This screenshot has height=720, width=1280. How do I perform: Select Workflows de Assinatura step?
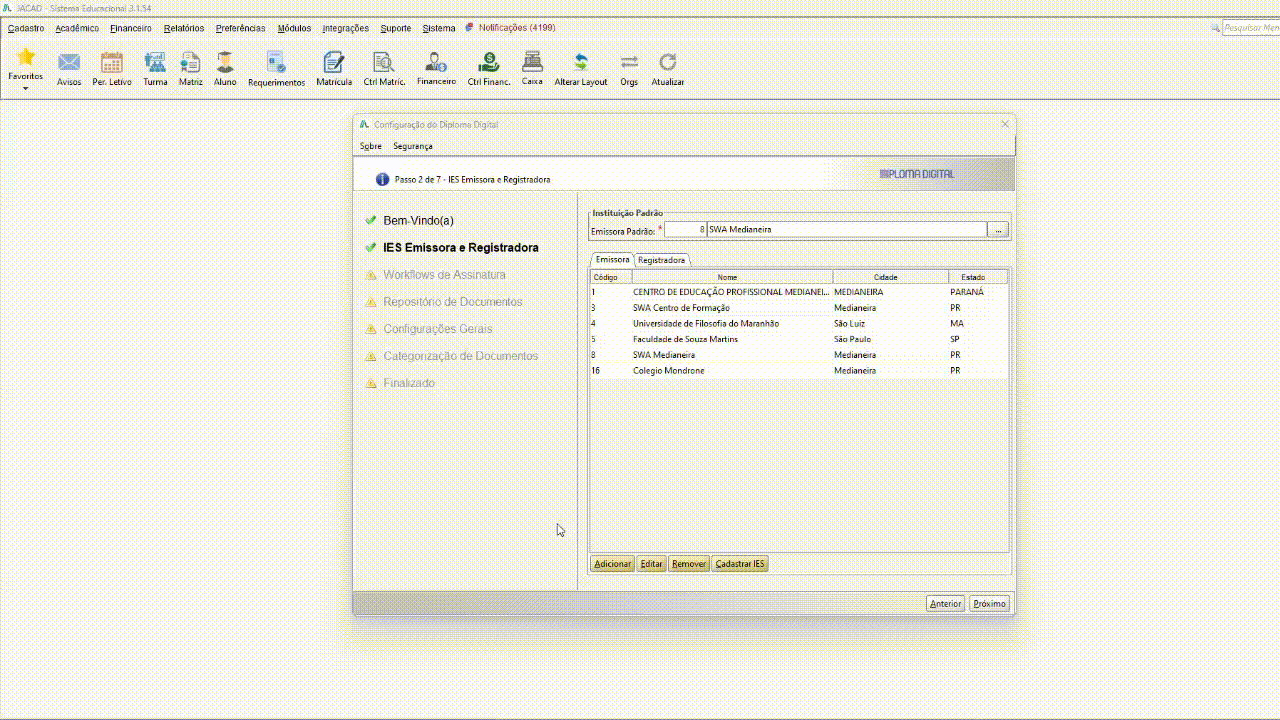(444, 274)
